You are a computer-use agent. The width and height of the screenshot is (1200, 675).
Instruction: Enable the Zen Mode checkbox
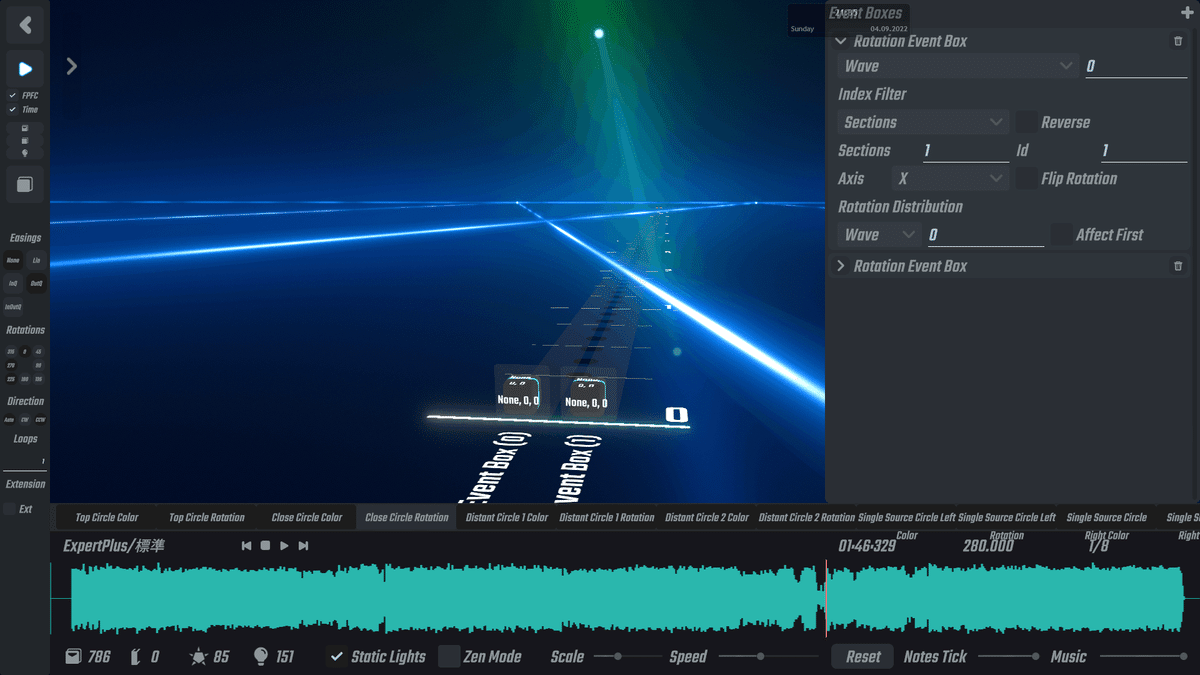[x=449, y=657]
